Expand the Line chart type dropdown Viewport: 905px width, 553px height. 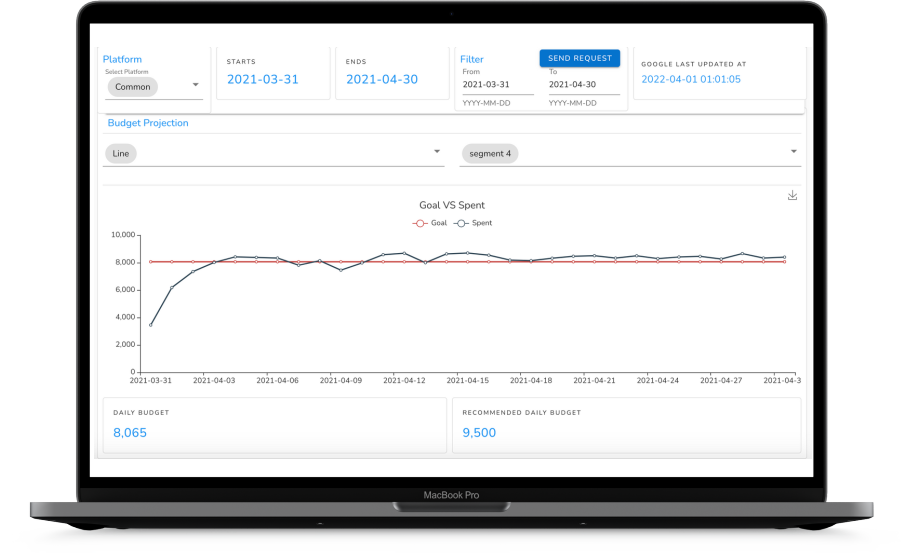tap(437, 152)
